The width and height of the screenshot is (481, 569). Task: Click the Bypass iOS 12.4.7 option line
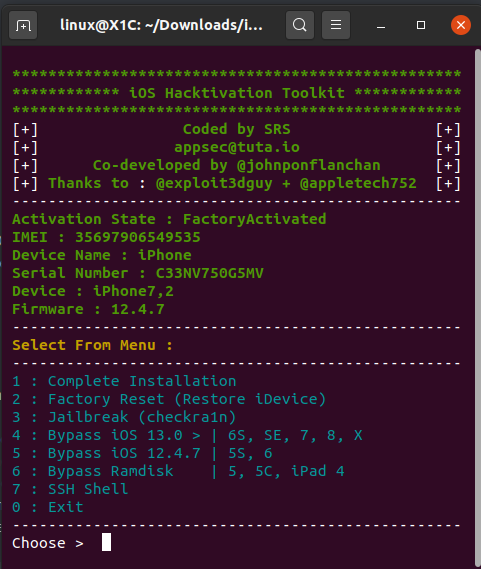pyautogui.click(x=142, y=453)
